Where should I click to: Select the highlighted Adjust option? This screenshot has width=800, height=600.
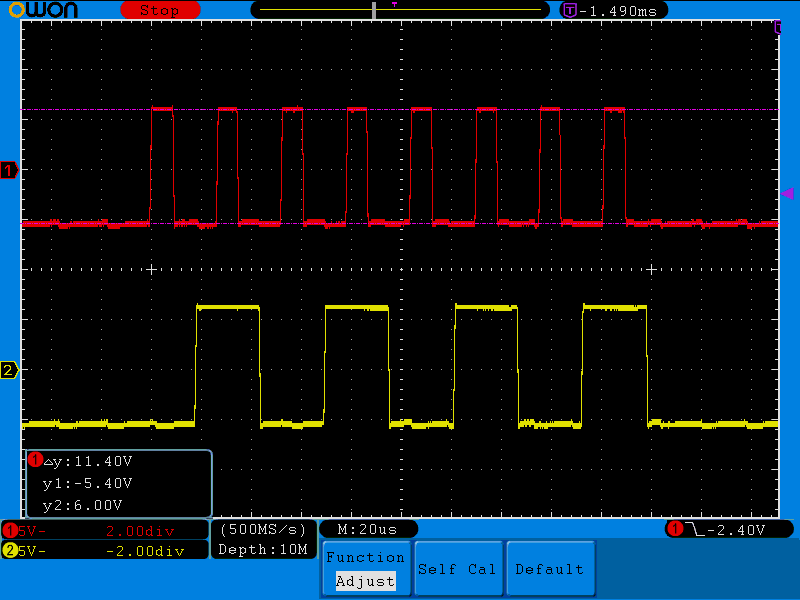click(x=365, y=581)
